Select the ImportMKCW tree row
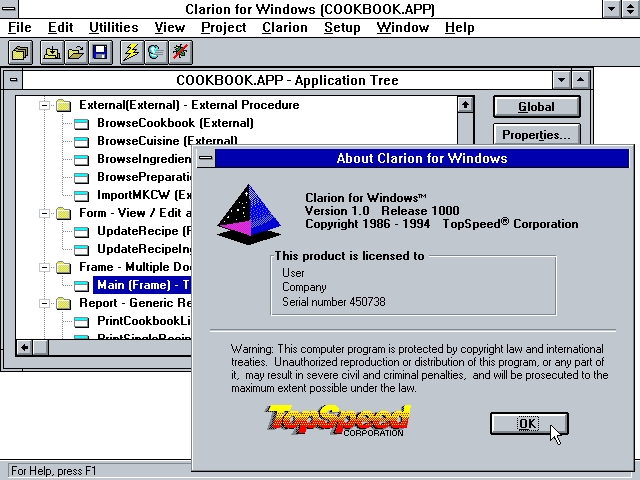Image resolution: width=640 pixels, height=480 pixels. (144, 195)
